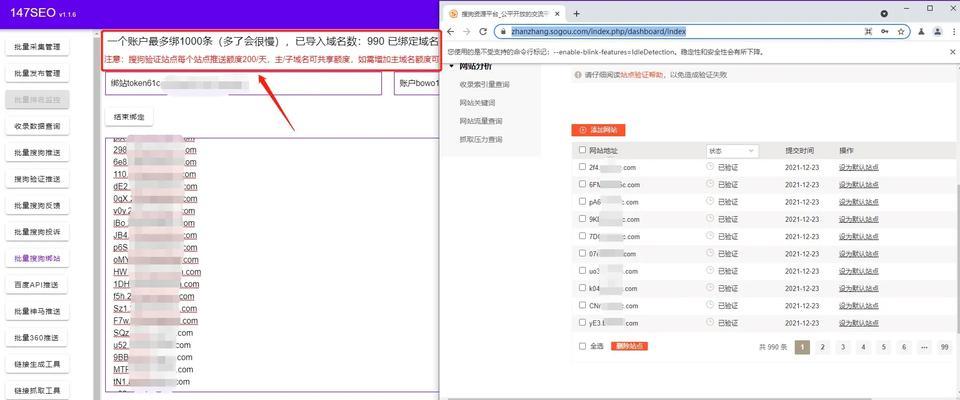Open 批量搜狗推送 in 147SEO sidebar

[37, 153]
